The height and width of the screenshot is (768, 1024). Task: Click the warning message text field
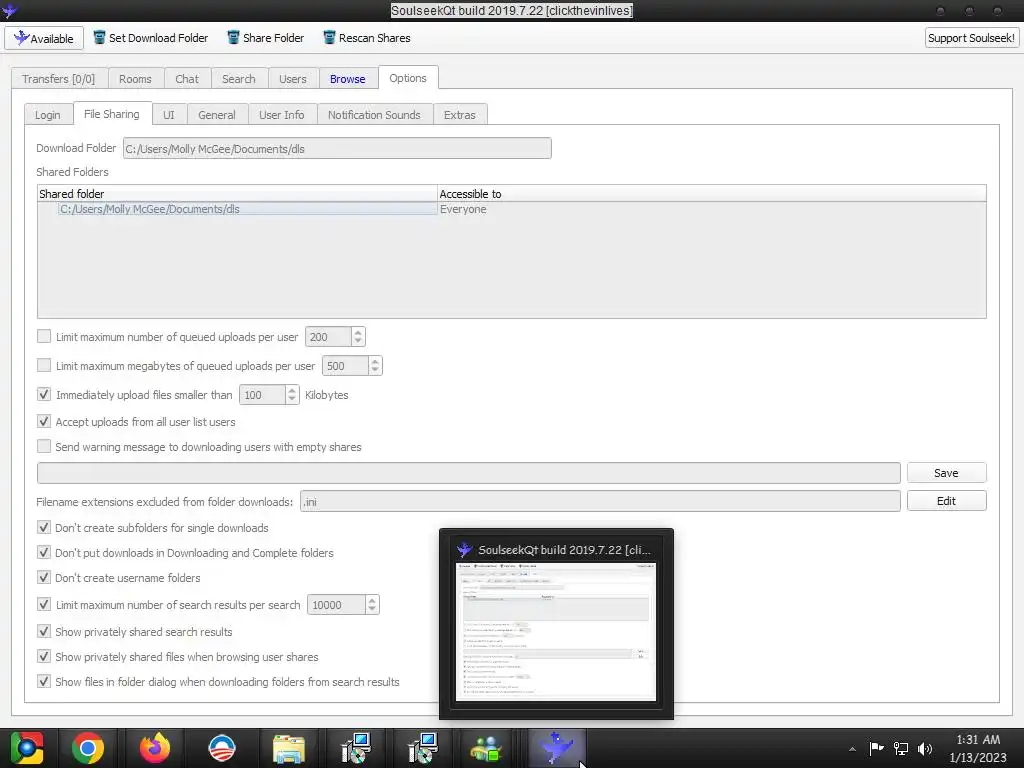click(x=469, y=473)
